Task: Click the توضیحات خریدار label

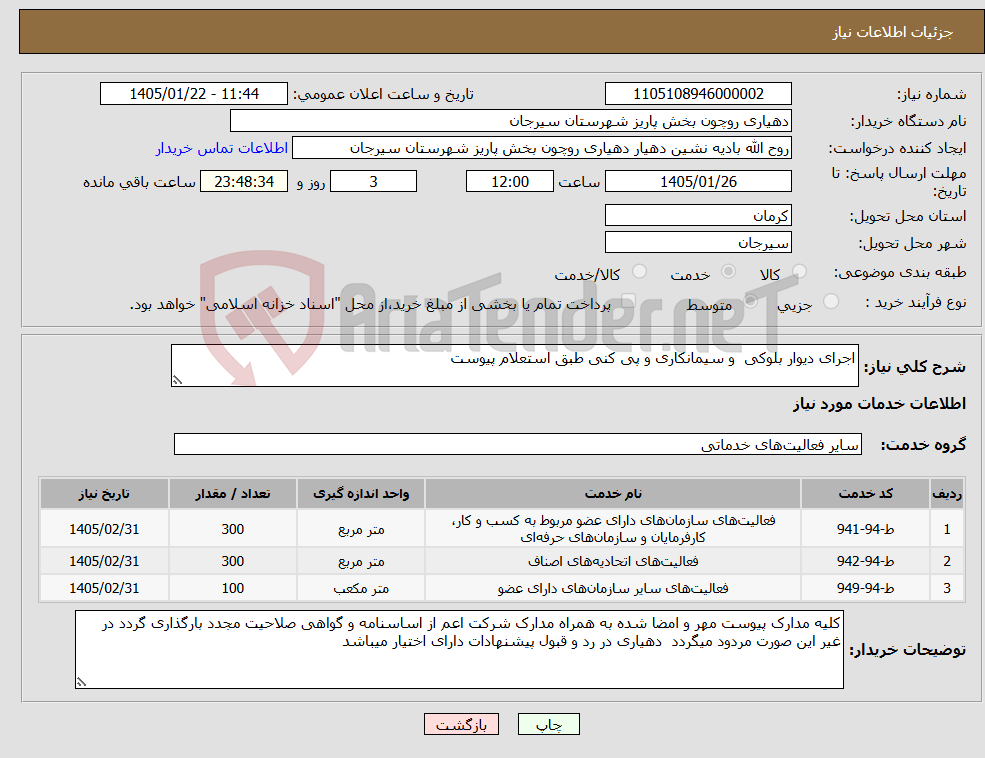Action: click(x=907, y=650)
